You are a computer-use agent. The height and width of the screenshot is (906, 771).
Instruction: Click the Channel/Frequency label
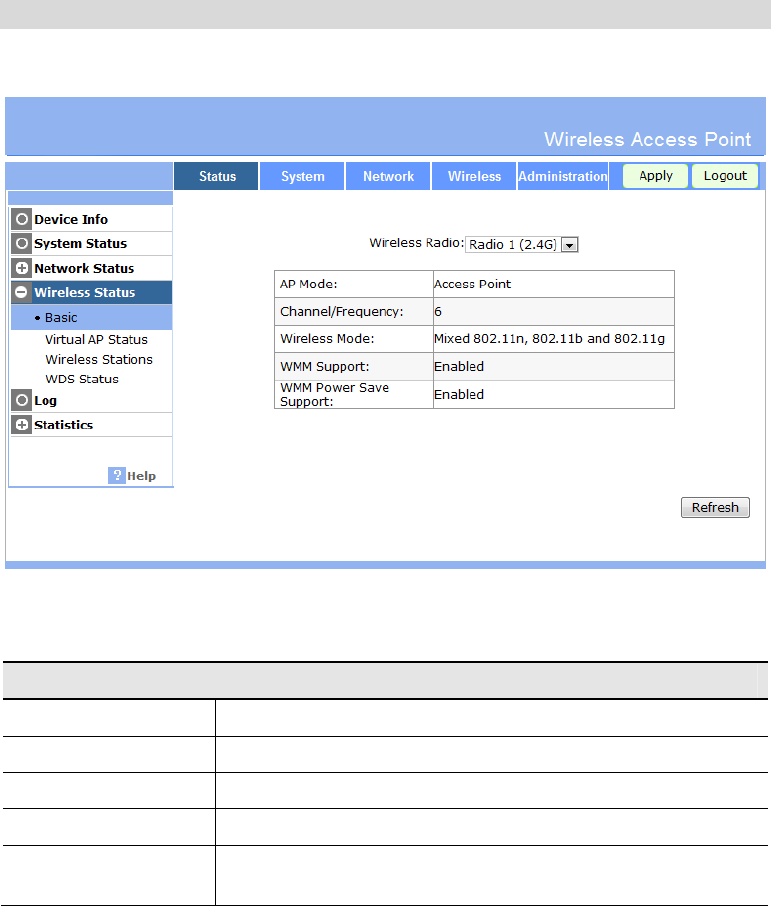point(342,312)
